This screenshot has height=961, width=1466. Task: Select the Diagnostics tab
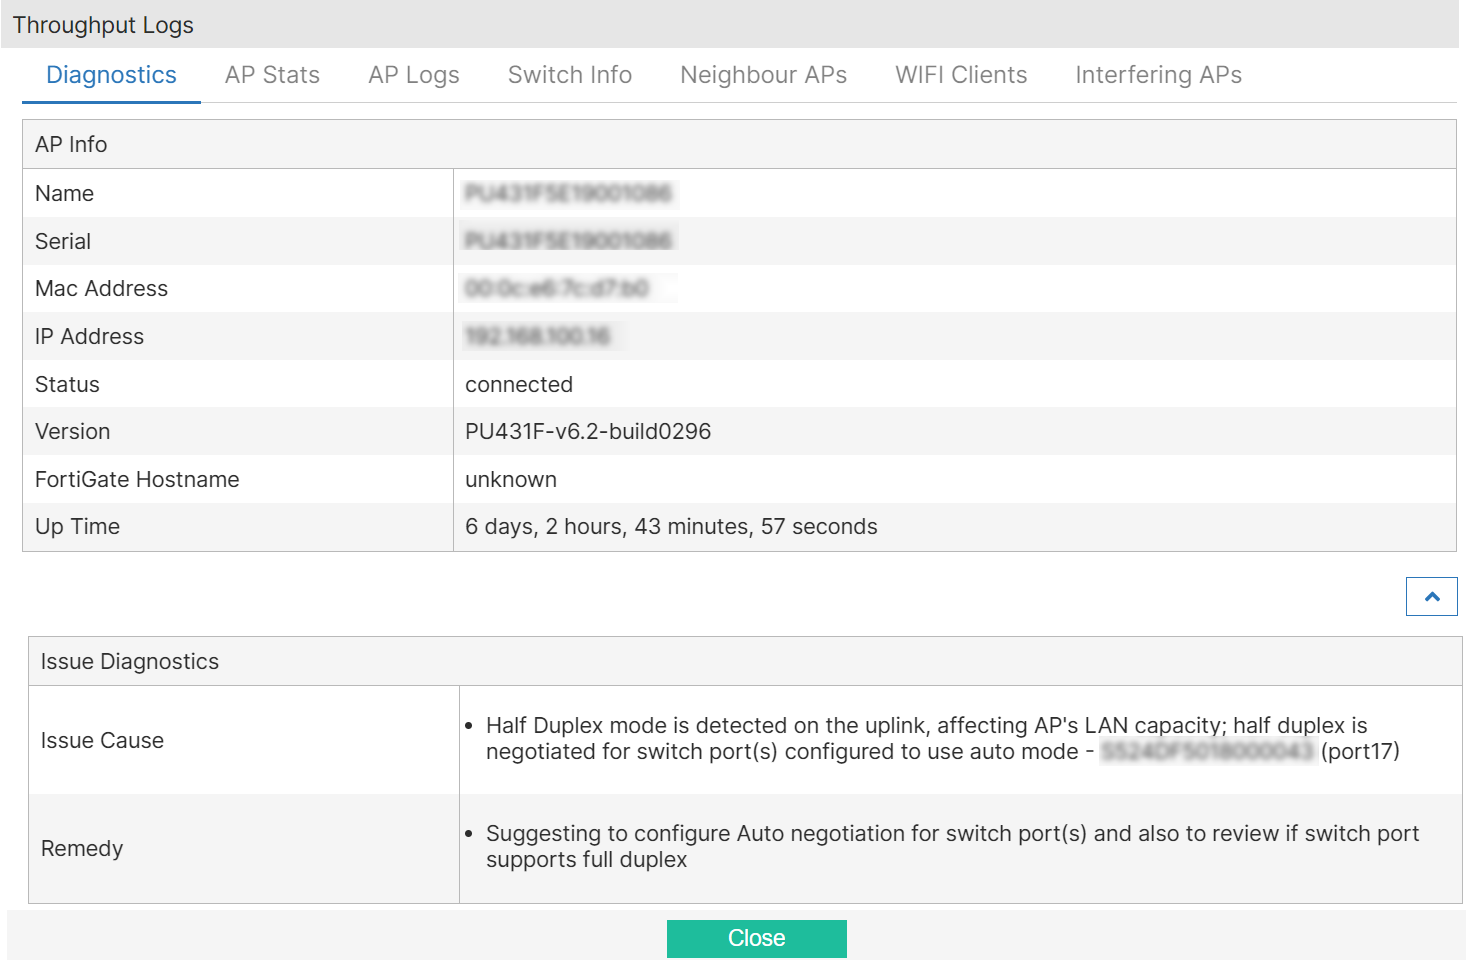coord(111,75)
